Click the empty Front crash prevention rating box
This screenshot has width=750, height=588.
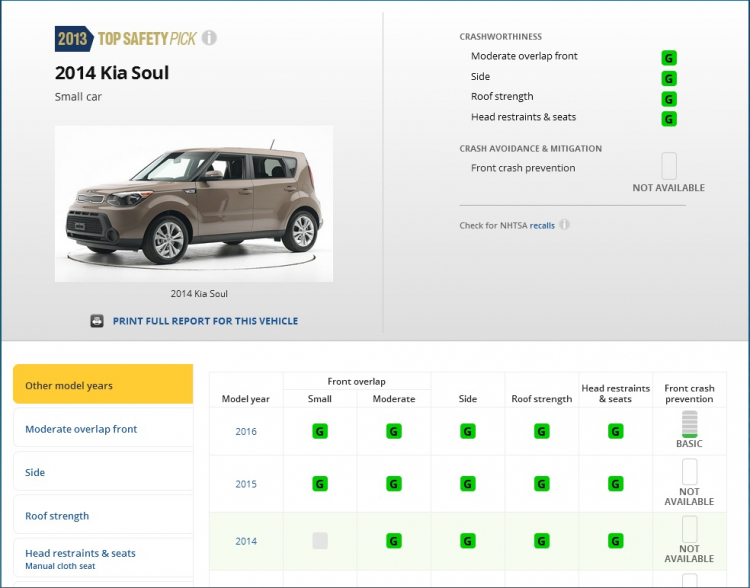click(x=669, y=166)
